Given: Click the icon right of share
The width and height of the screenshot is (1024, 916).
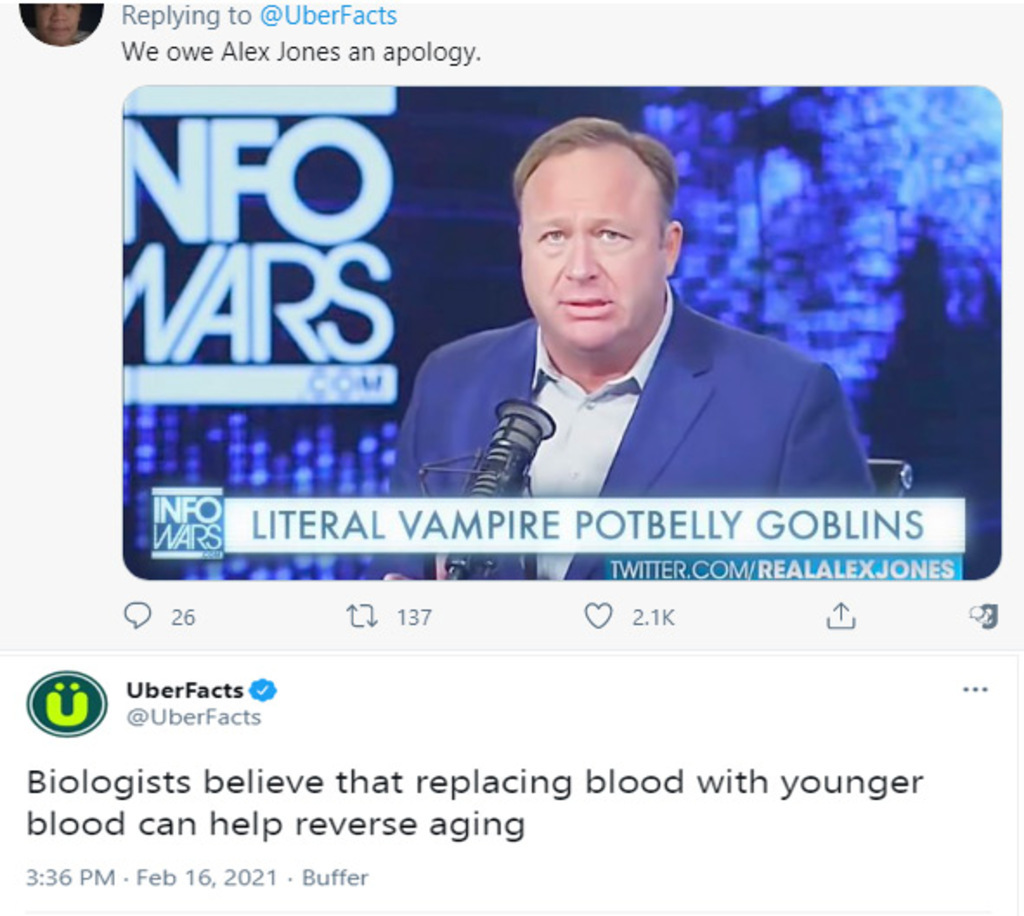Looking at the screenshot, I should pos(984,616).
